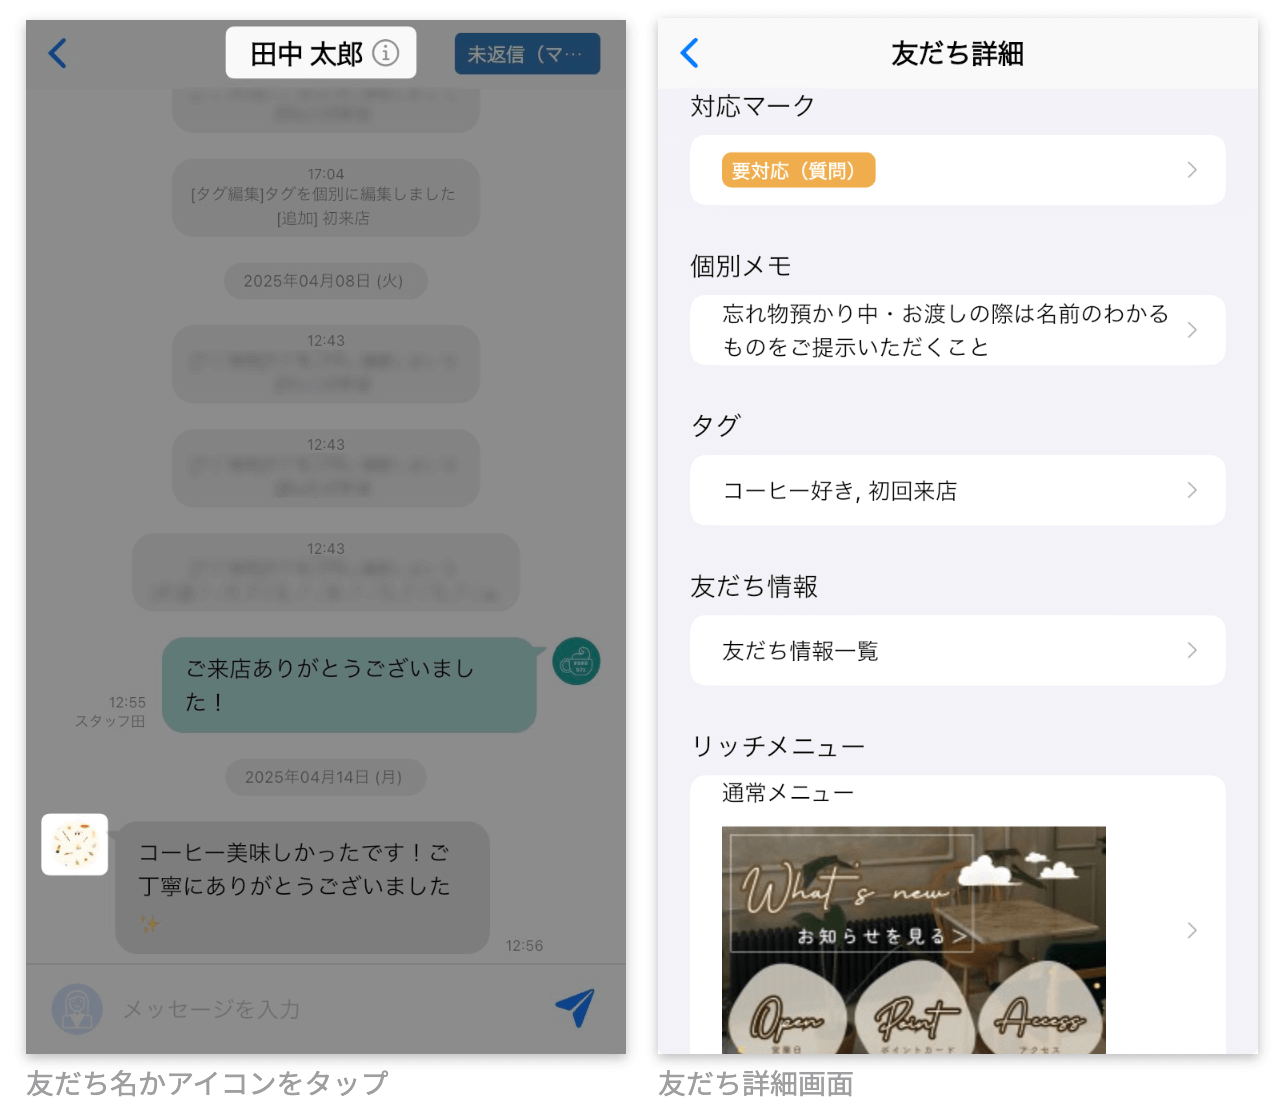Tap the customer's profile icon in chat
Image resolution: width=1286 pixels, height=1116 pixels.
tap(75, 845)
